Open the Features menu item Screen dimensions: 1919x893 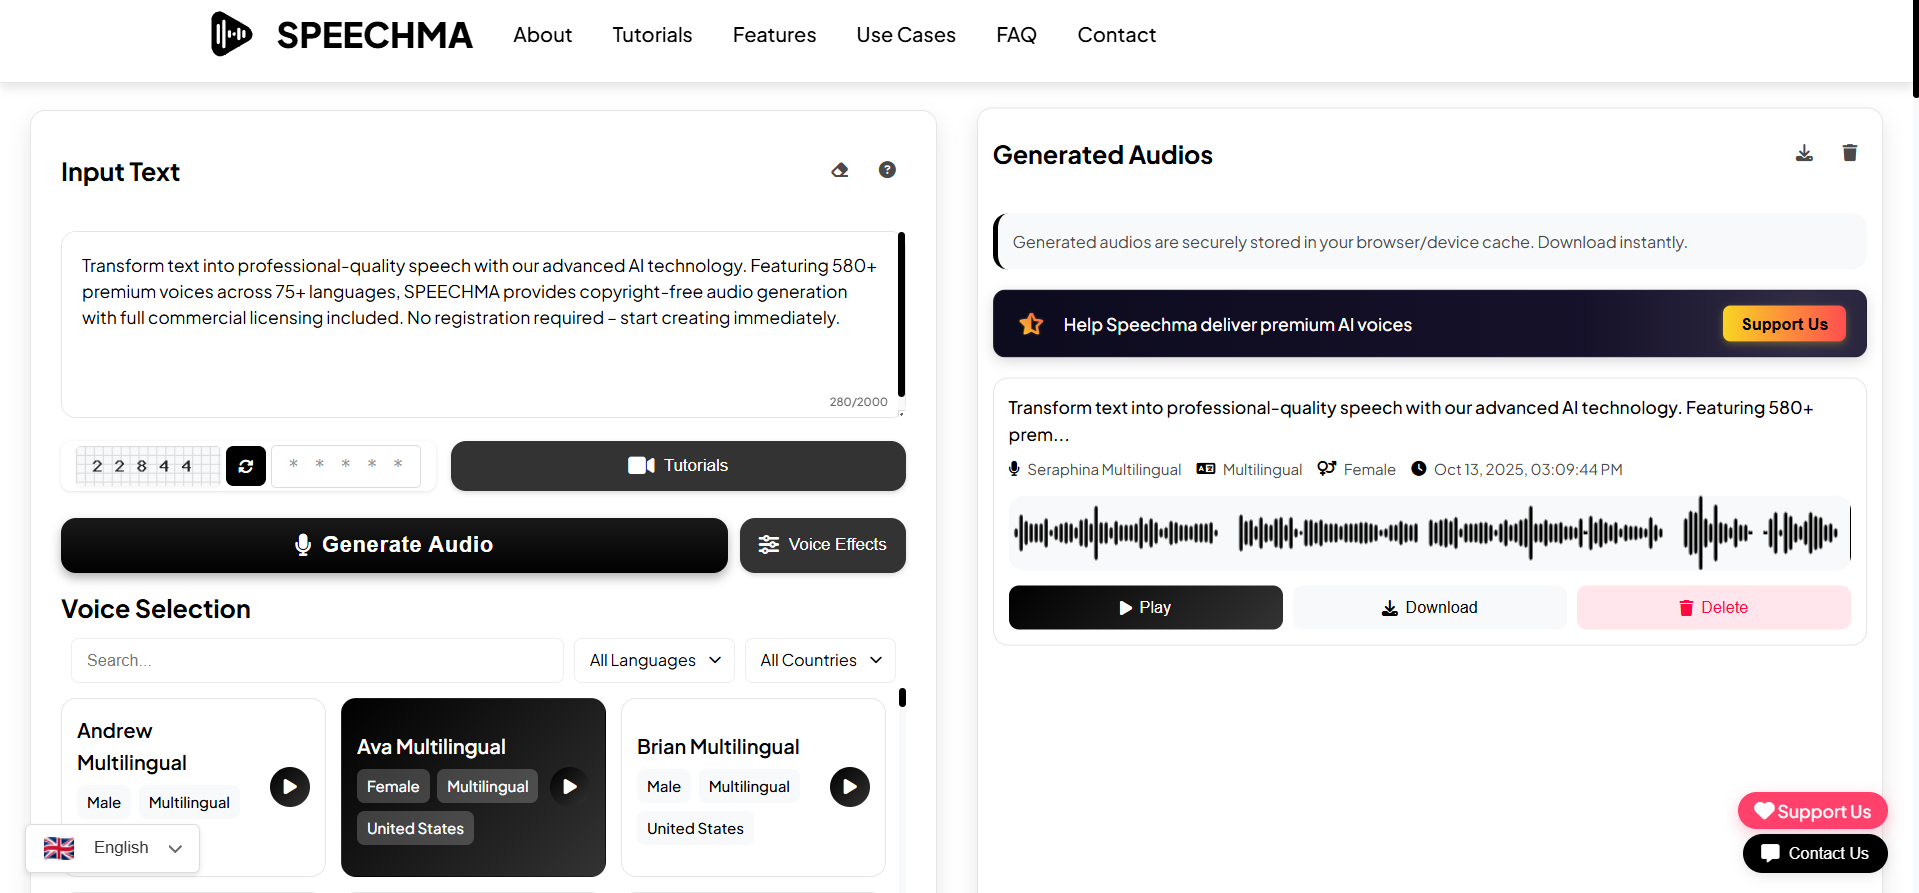click(x=774, y=35)
